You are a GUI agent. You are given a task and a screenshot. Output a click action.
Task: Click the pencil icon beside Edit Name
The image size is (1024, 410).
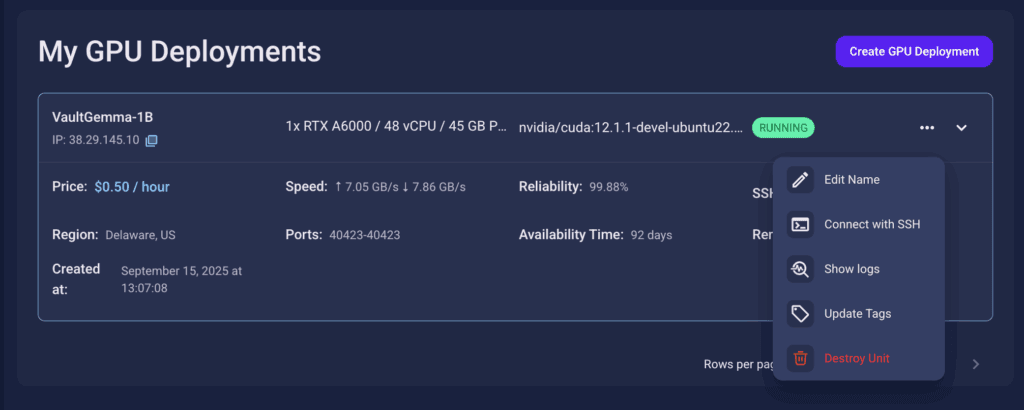tap(800, 180)
